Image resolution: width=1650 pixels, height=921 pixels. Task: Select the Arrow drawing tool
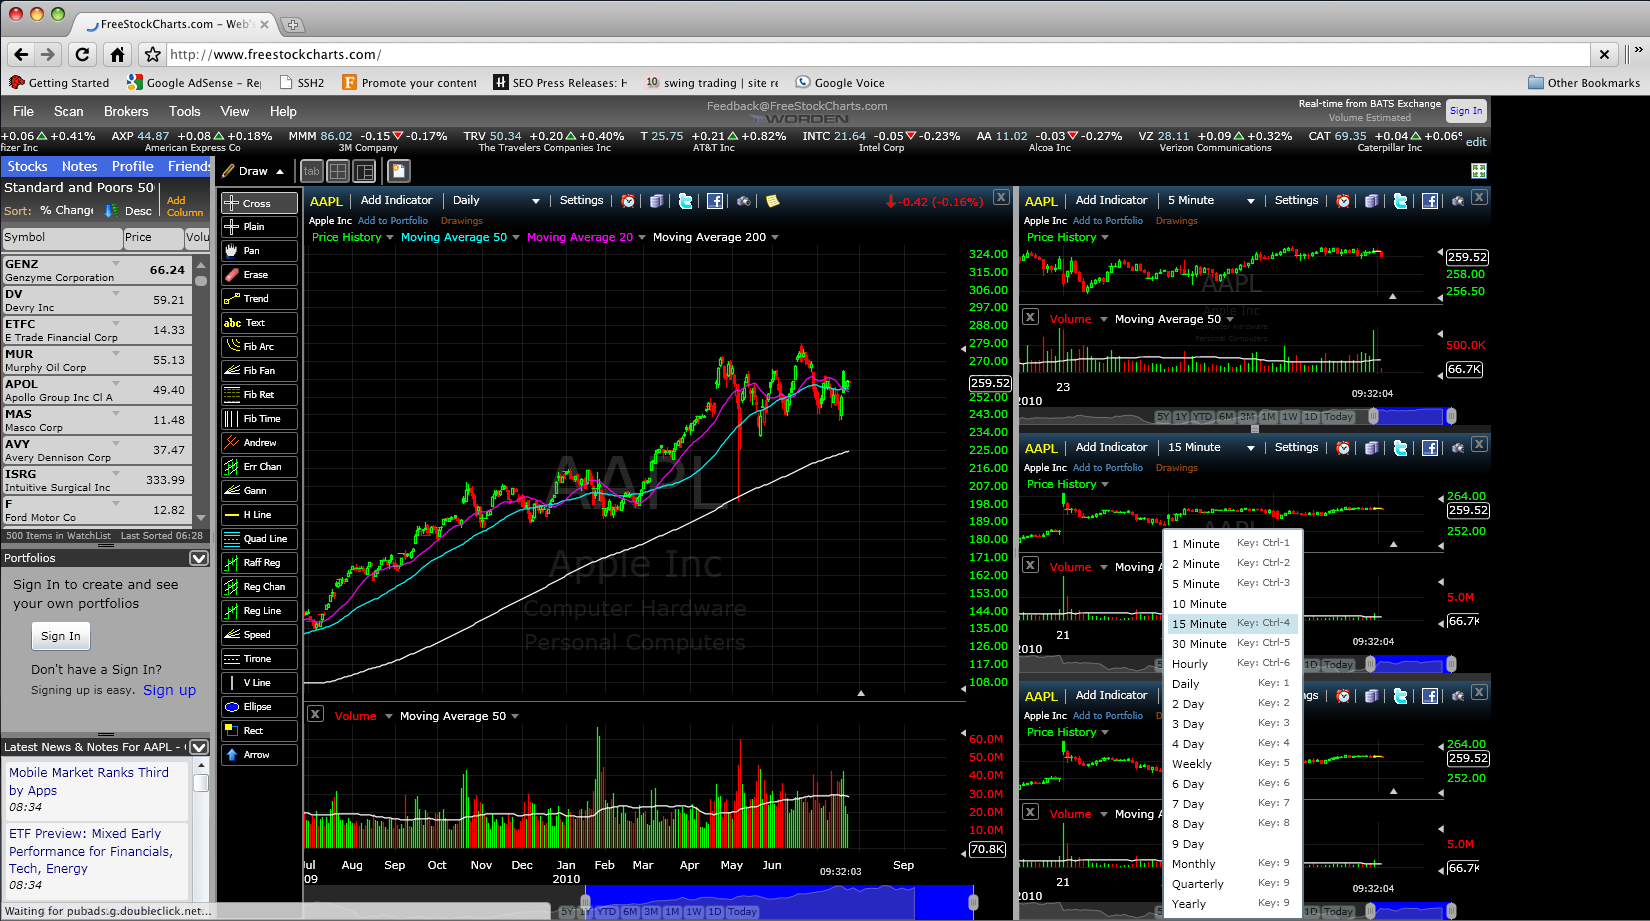click(x=259, y=755)
